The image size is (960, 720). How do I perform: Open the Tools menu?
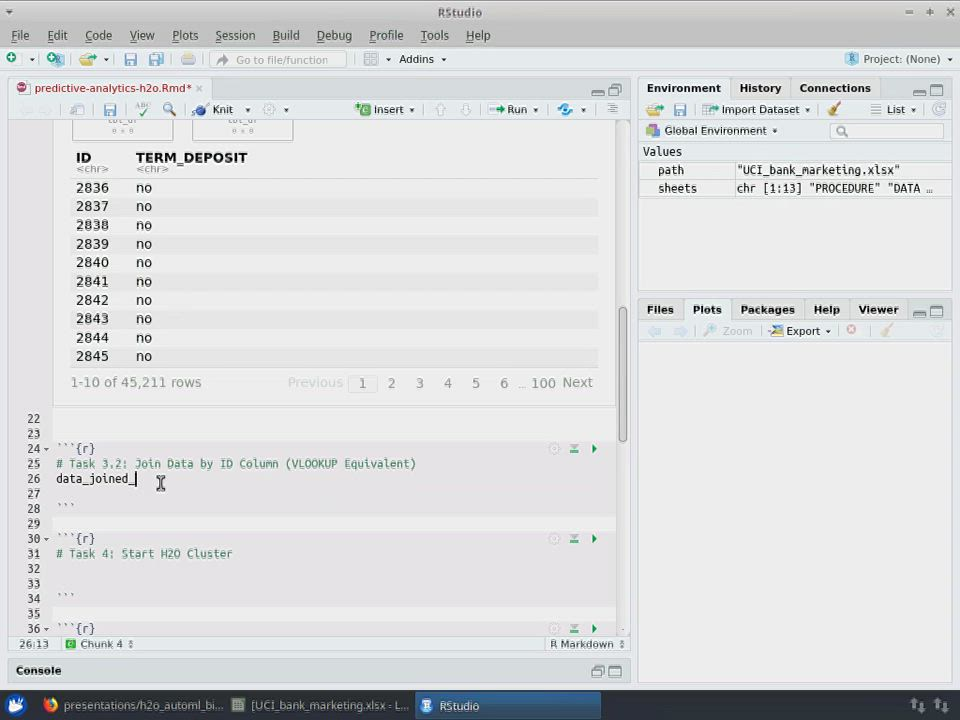tap(434, 36)
